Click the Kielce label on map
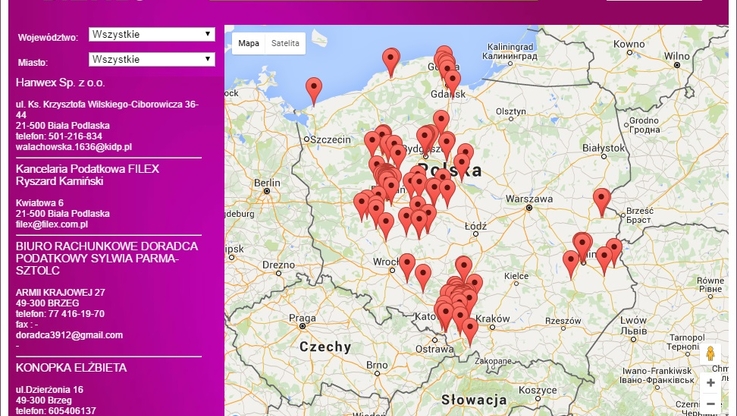 click(x=516, y=276)
